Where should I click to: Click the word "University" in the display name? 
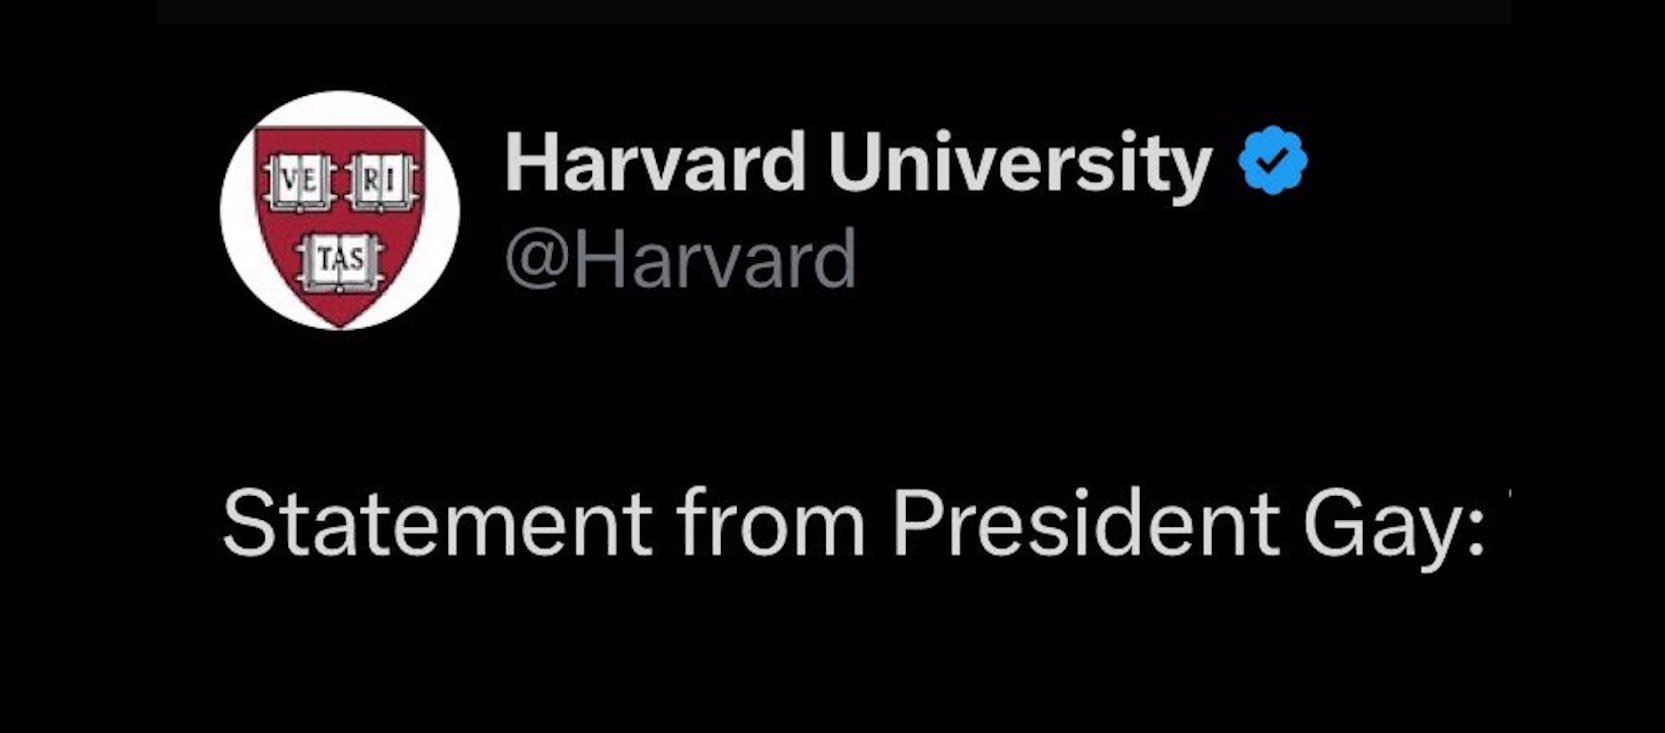click(1019, 162)
